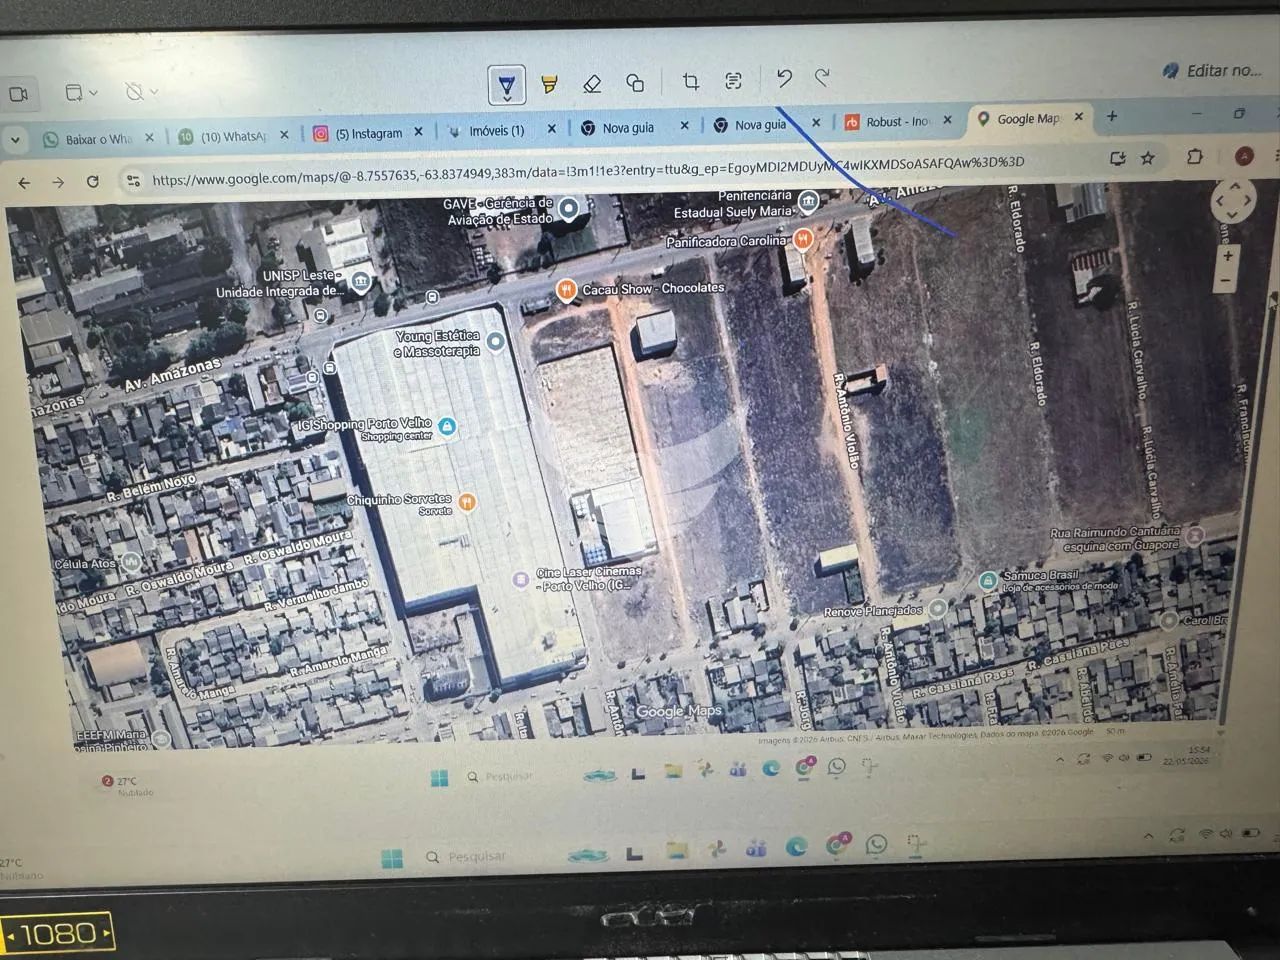Open the Young Estética e Massoterapia marker
This screenshot has width=1280, height=960.
(x=494, y=342)
